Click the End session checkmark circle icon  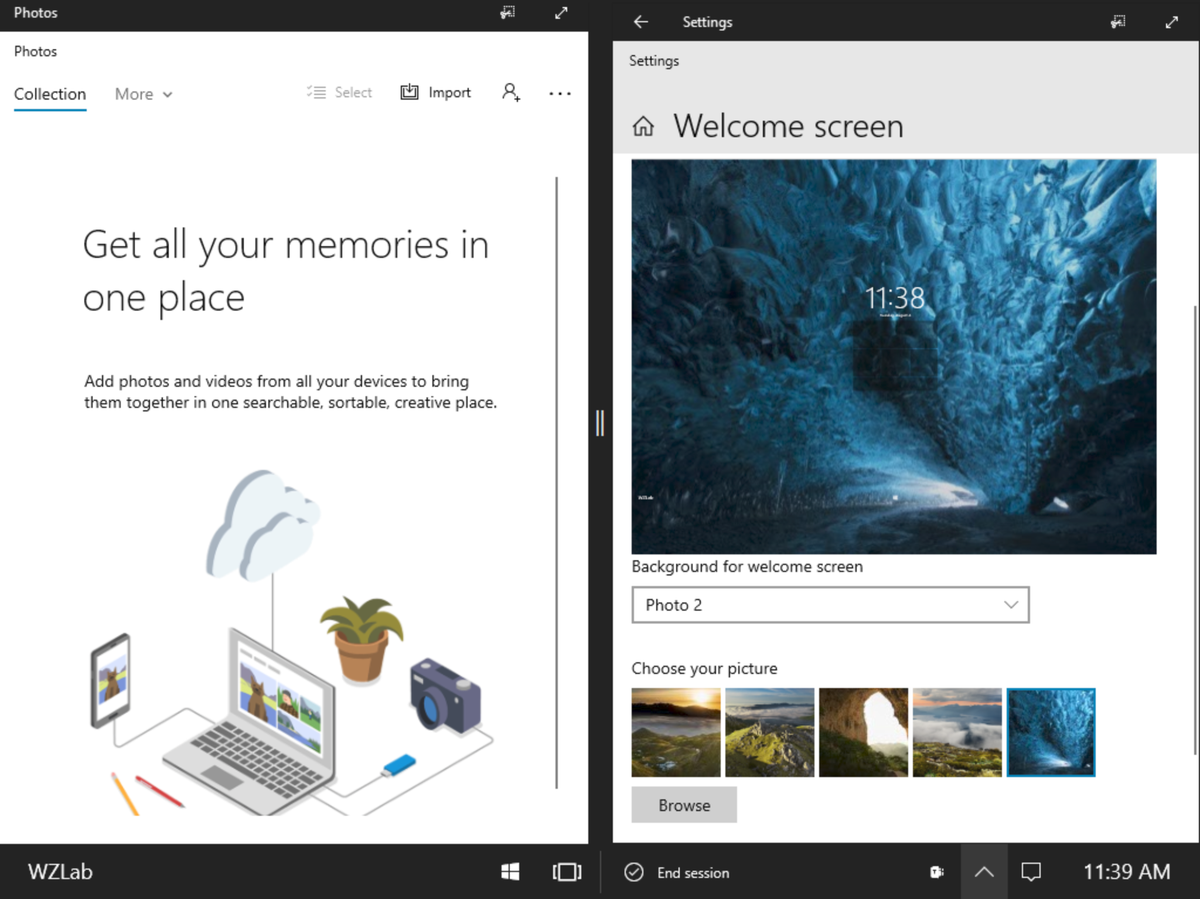tap(634, 873)
